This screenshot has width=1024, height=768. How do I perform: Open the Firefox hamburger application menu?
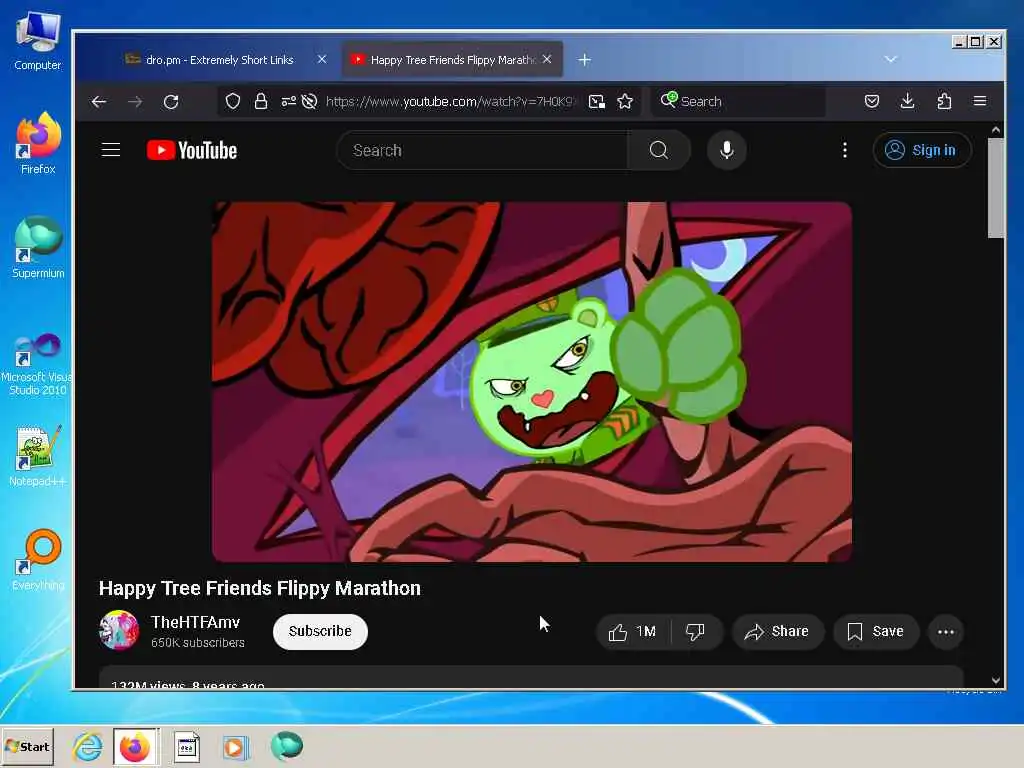coord(980,101)
